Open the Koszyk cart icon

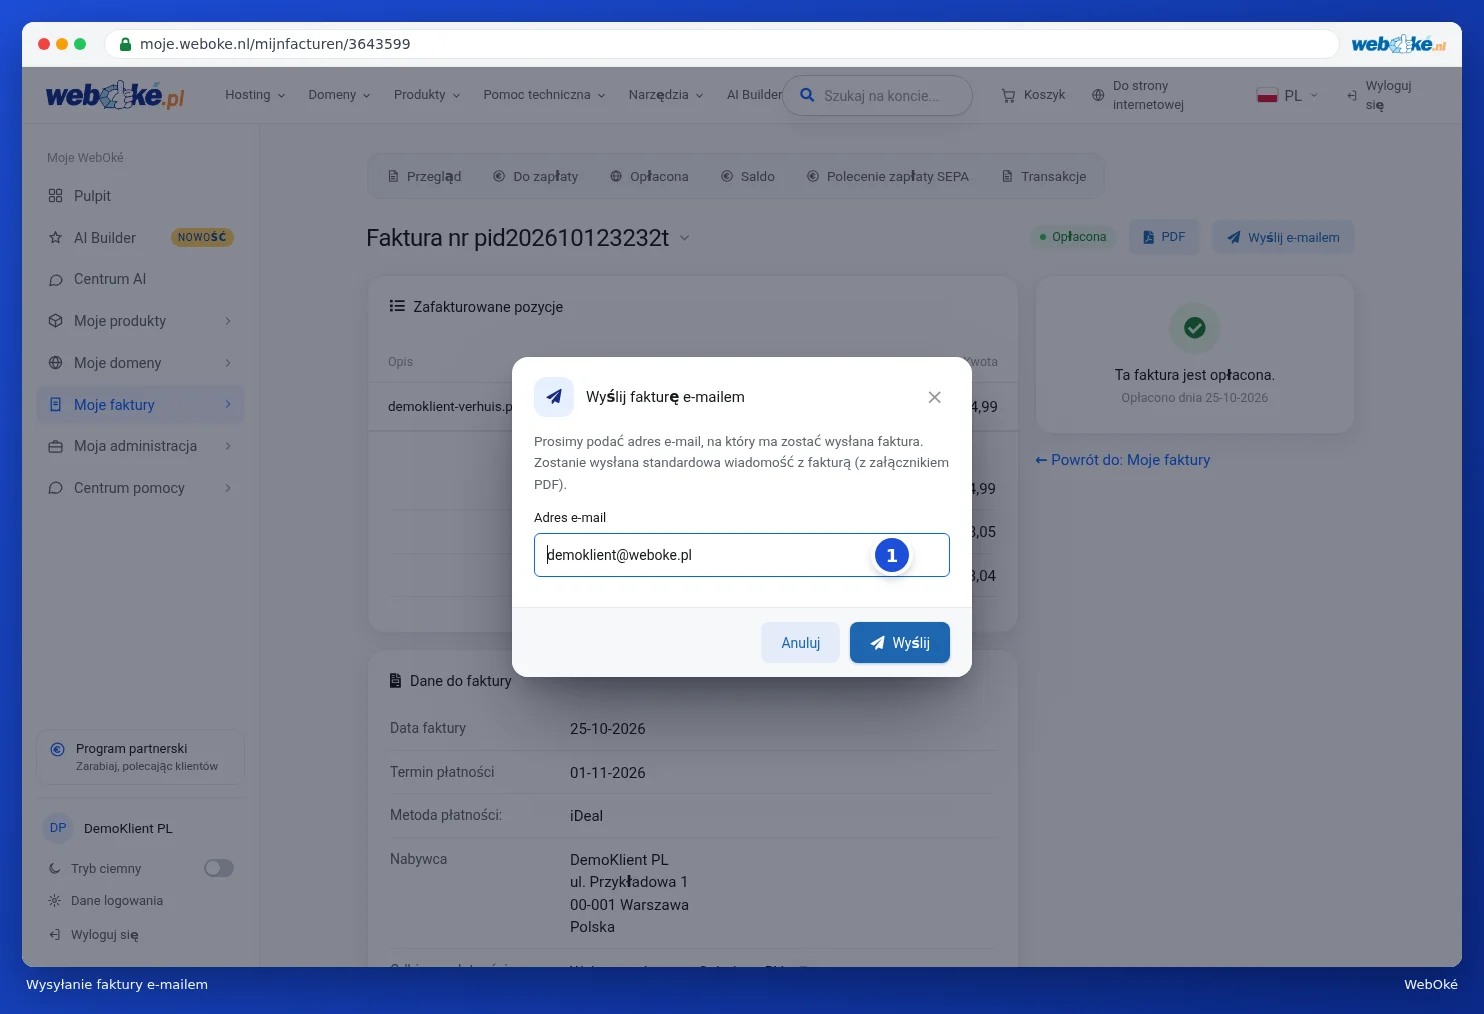click(1008, 95)
